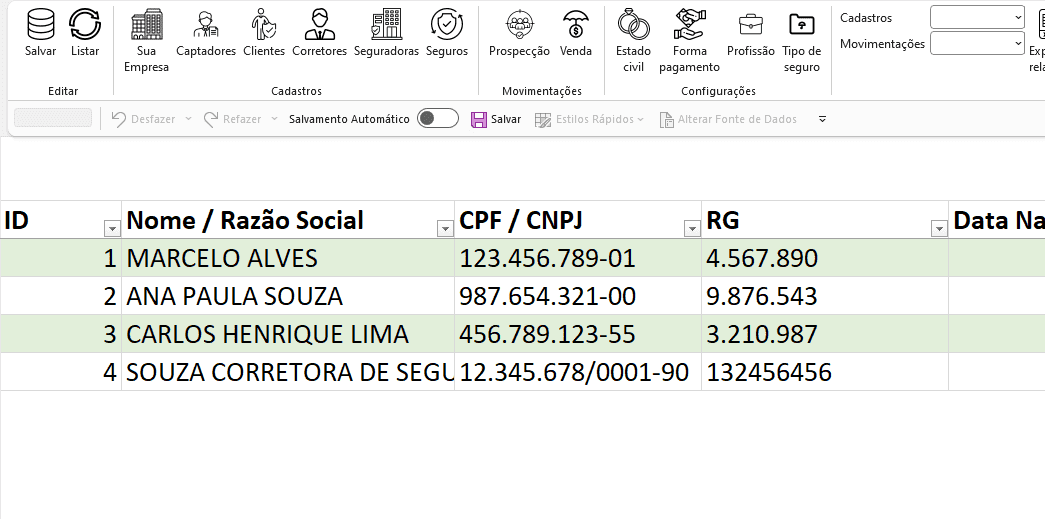Select RG cell 3.210.987

click(x=825, y=334)
